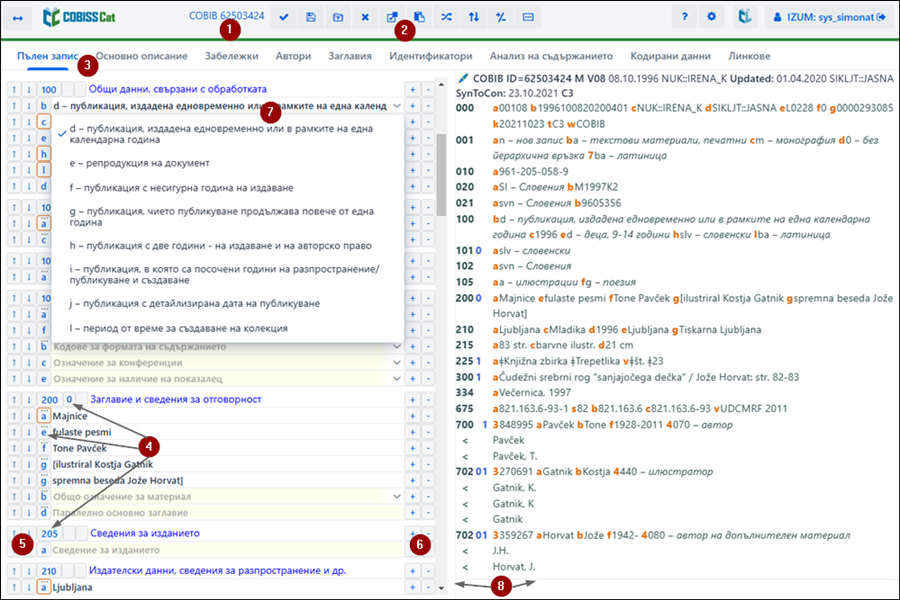
Task: Click the up-down sort arrows toolbar icon
Action: [x=474, y=17]
